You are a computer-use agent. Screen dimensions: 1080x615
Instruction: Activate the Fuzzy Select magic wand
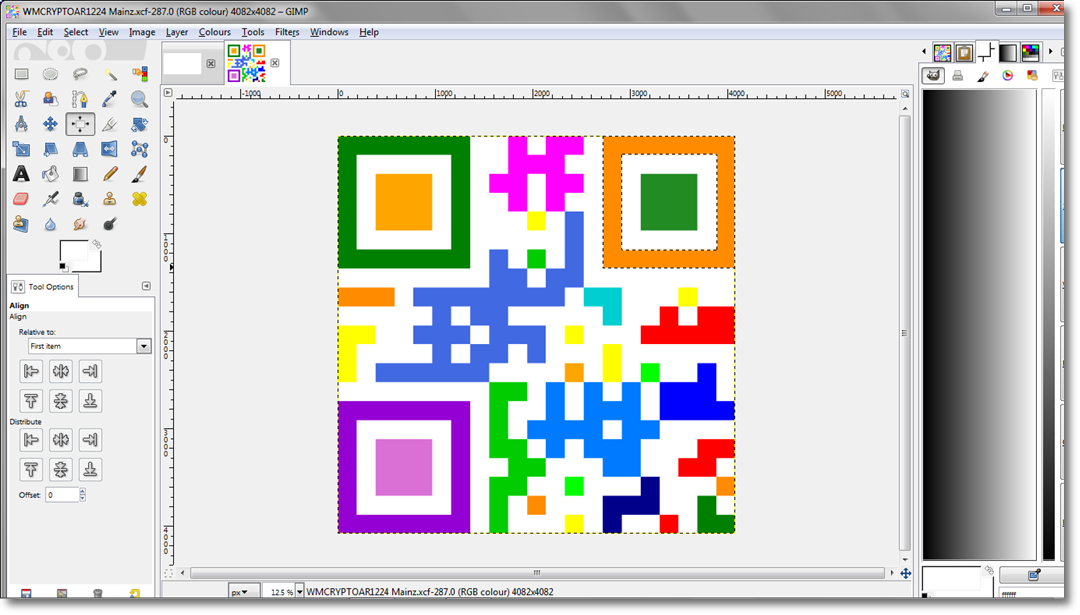(x=110, y=74)
